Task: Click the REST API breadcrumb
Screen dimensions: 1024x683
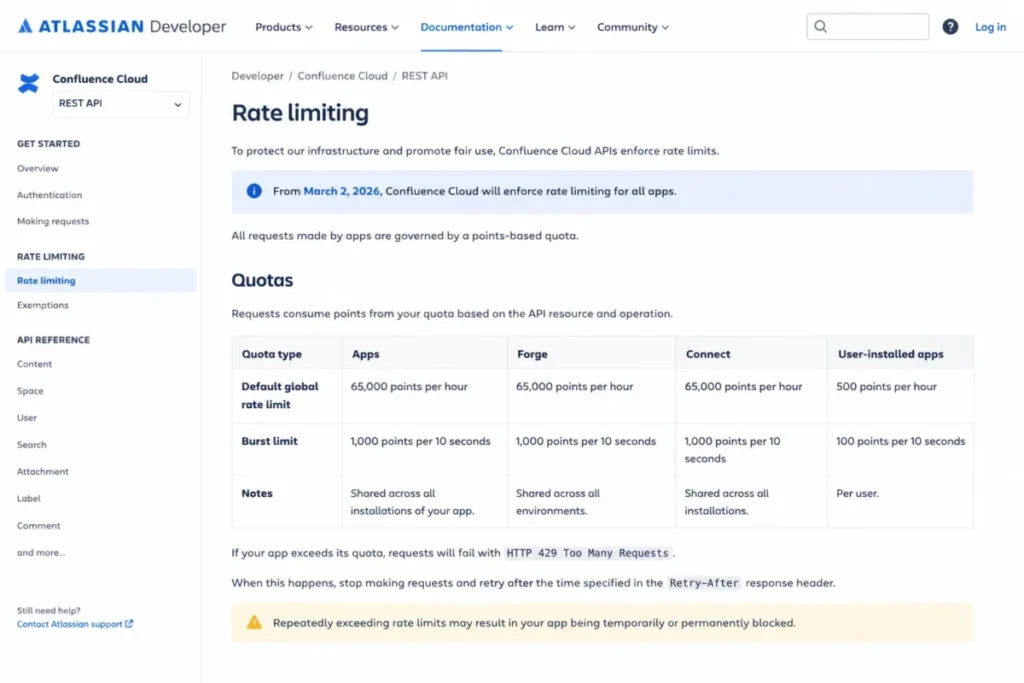Action: [424, 76]
